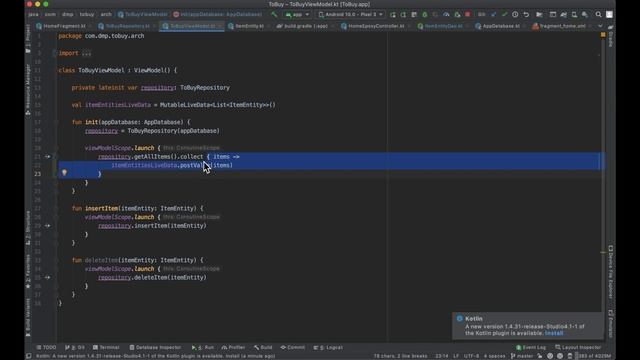Click the UTF-8 encoding status item
This screenshot has height=360, width=640.
[x=471, y=356]
